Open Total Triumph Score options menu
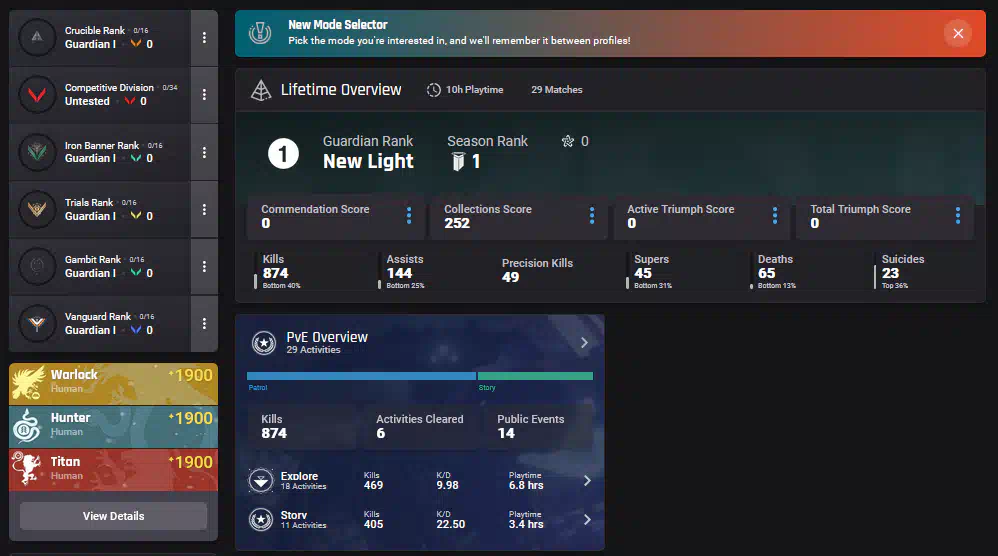The width and height of the screenshot is (998, 556). click(x=958, y=216)
